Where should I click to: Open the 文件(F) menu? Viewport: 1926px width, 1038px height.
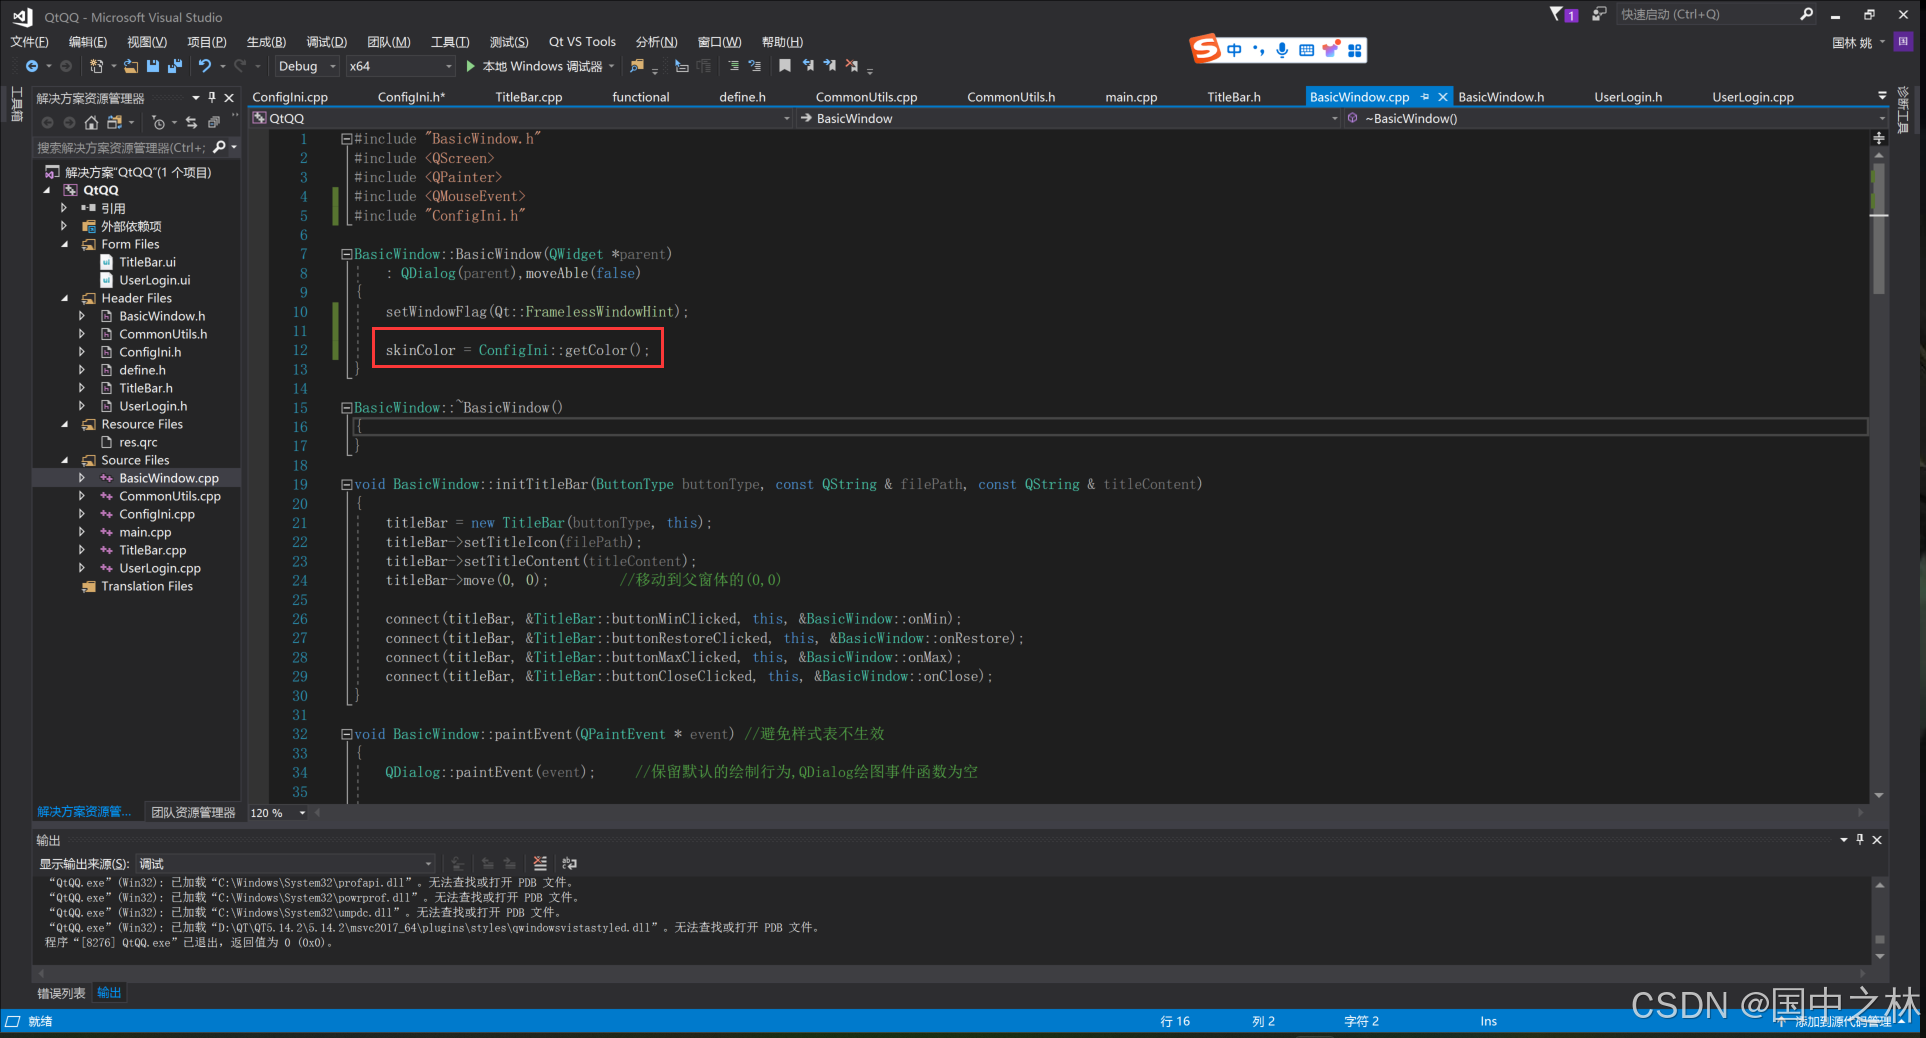pyautogui.click(x=29, y=42)
